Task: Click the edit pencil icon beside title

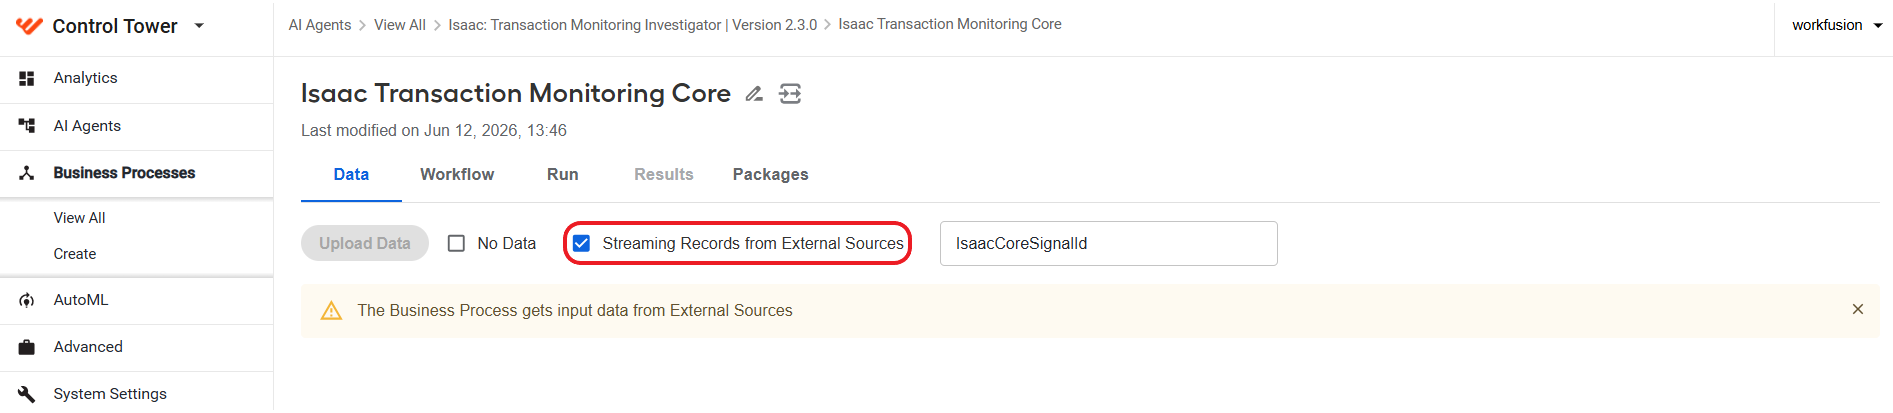Action: tap(754, 94)
